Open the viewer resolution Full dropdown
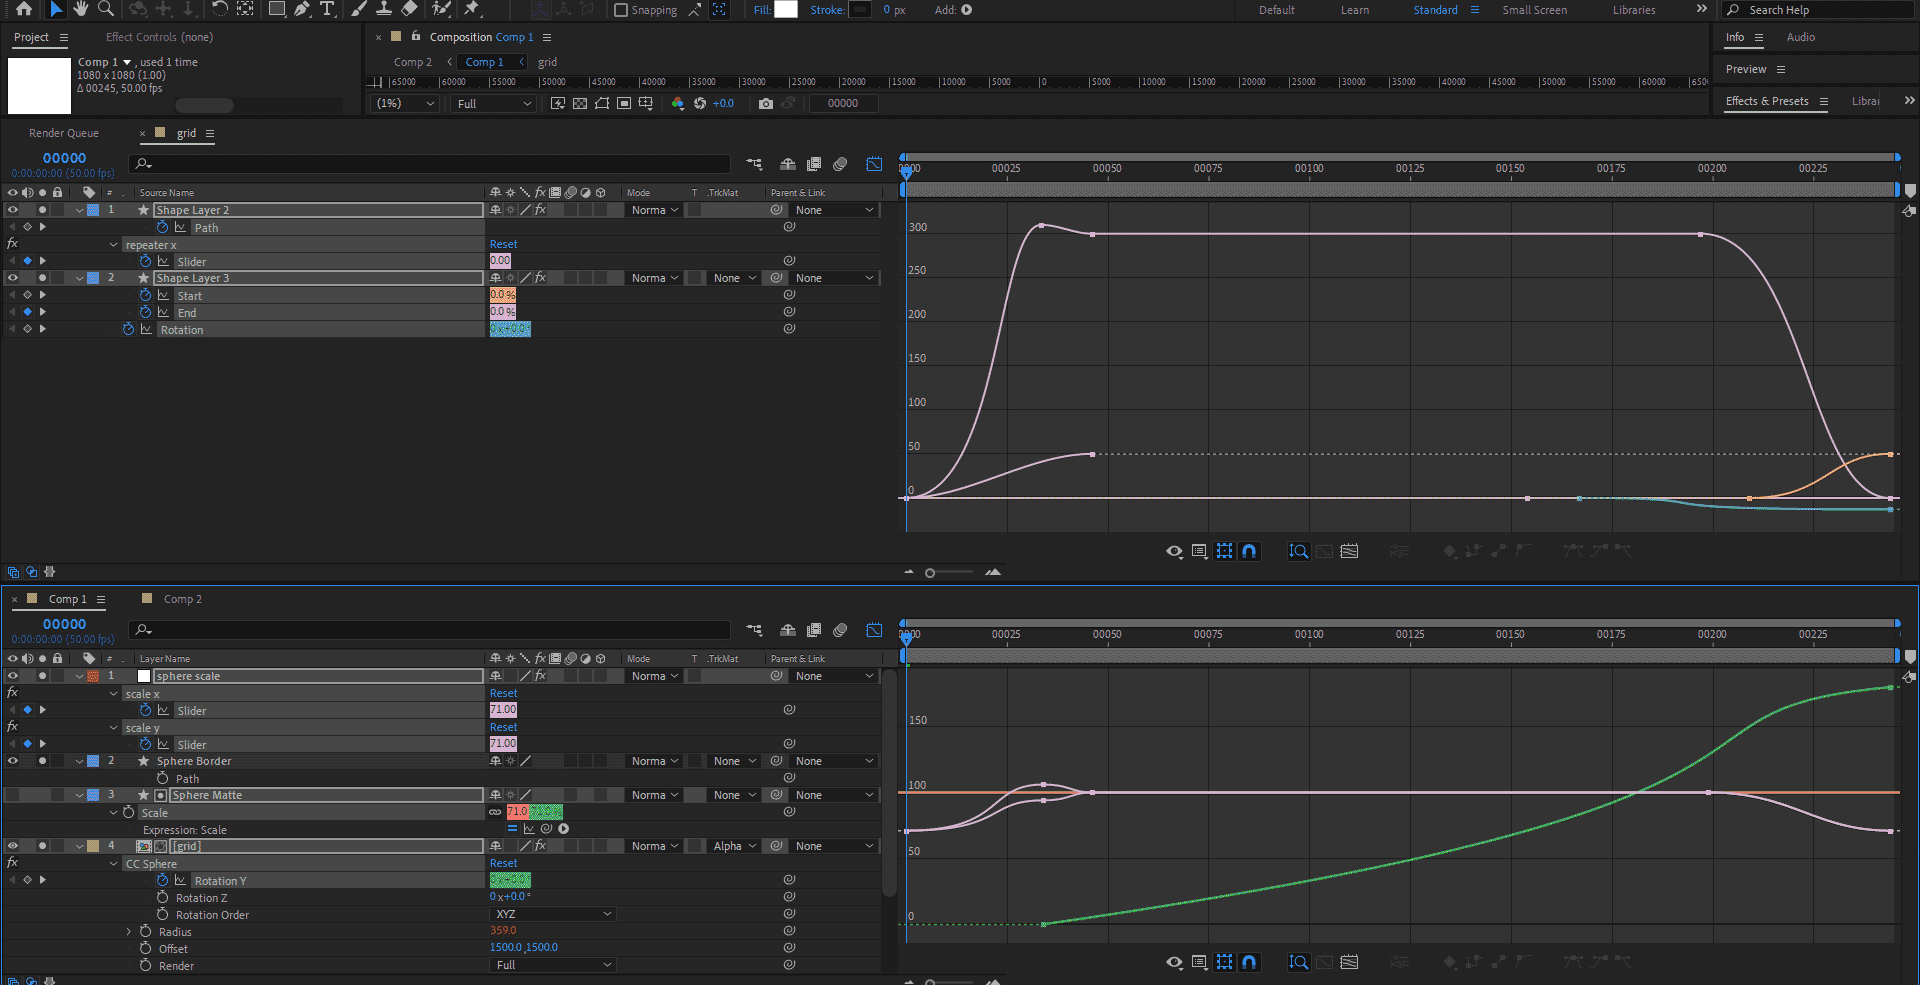This screenshot has width=1920, height=985. click(494, 104)
